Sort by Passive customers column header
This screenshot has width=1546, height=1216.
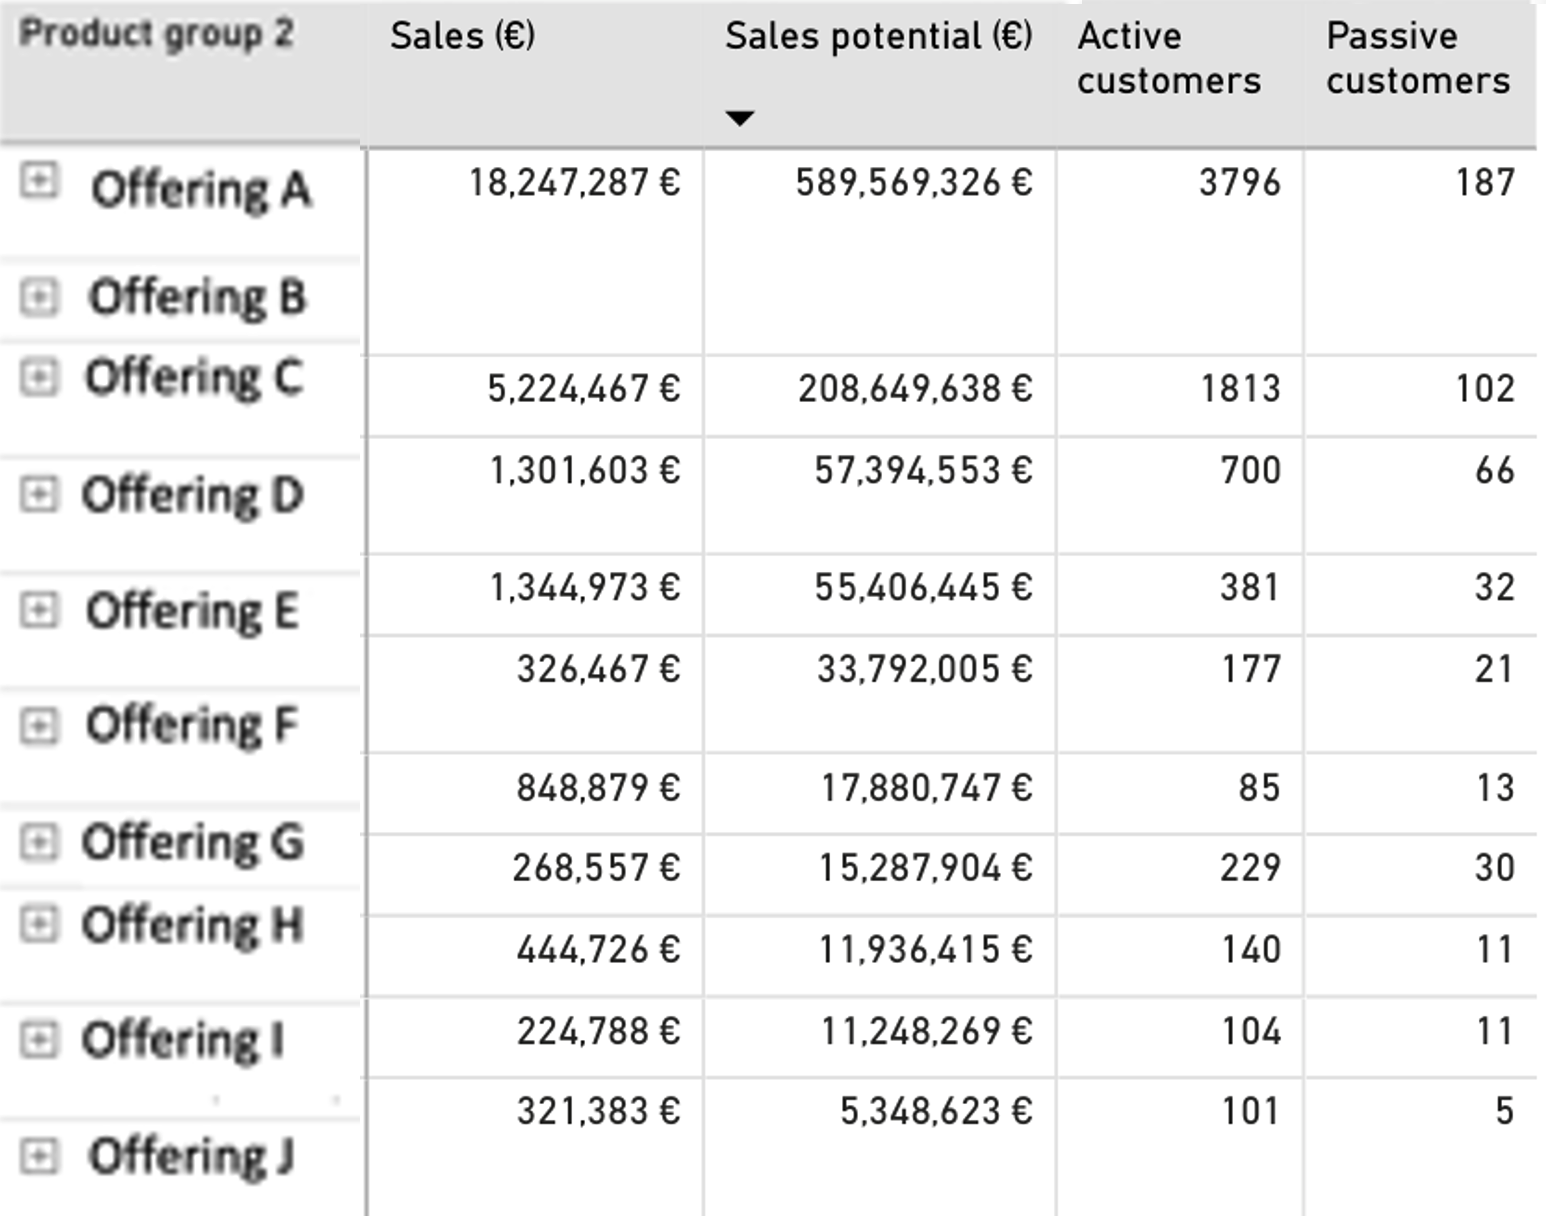[x=1417, y=58]
